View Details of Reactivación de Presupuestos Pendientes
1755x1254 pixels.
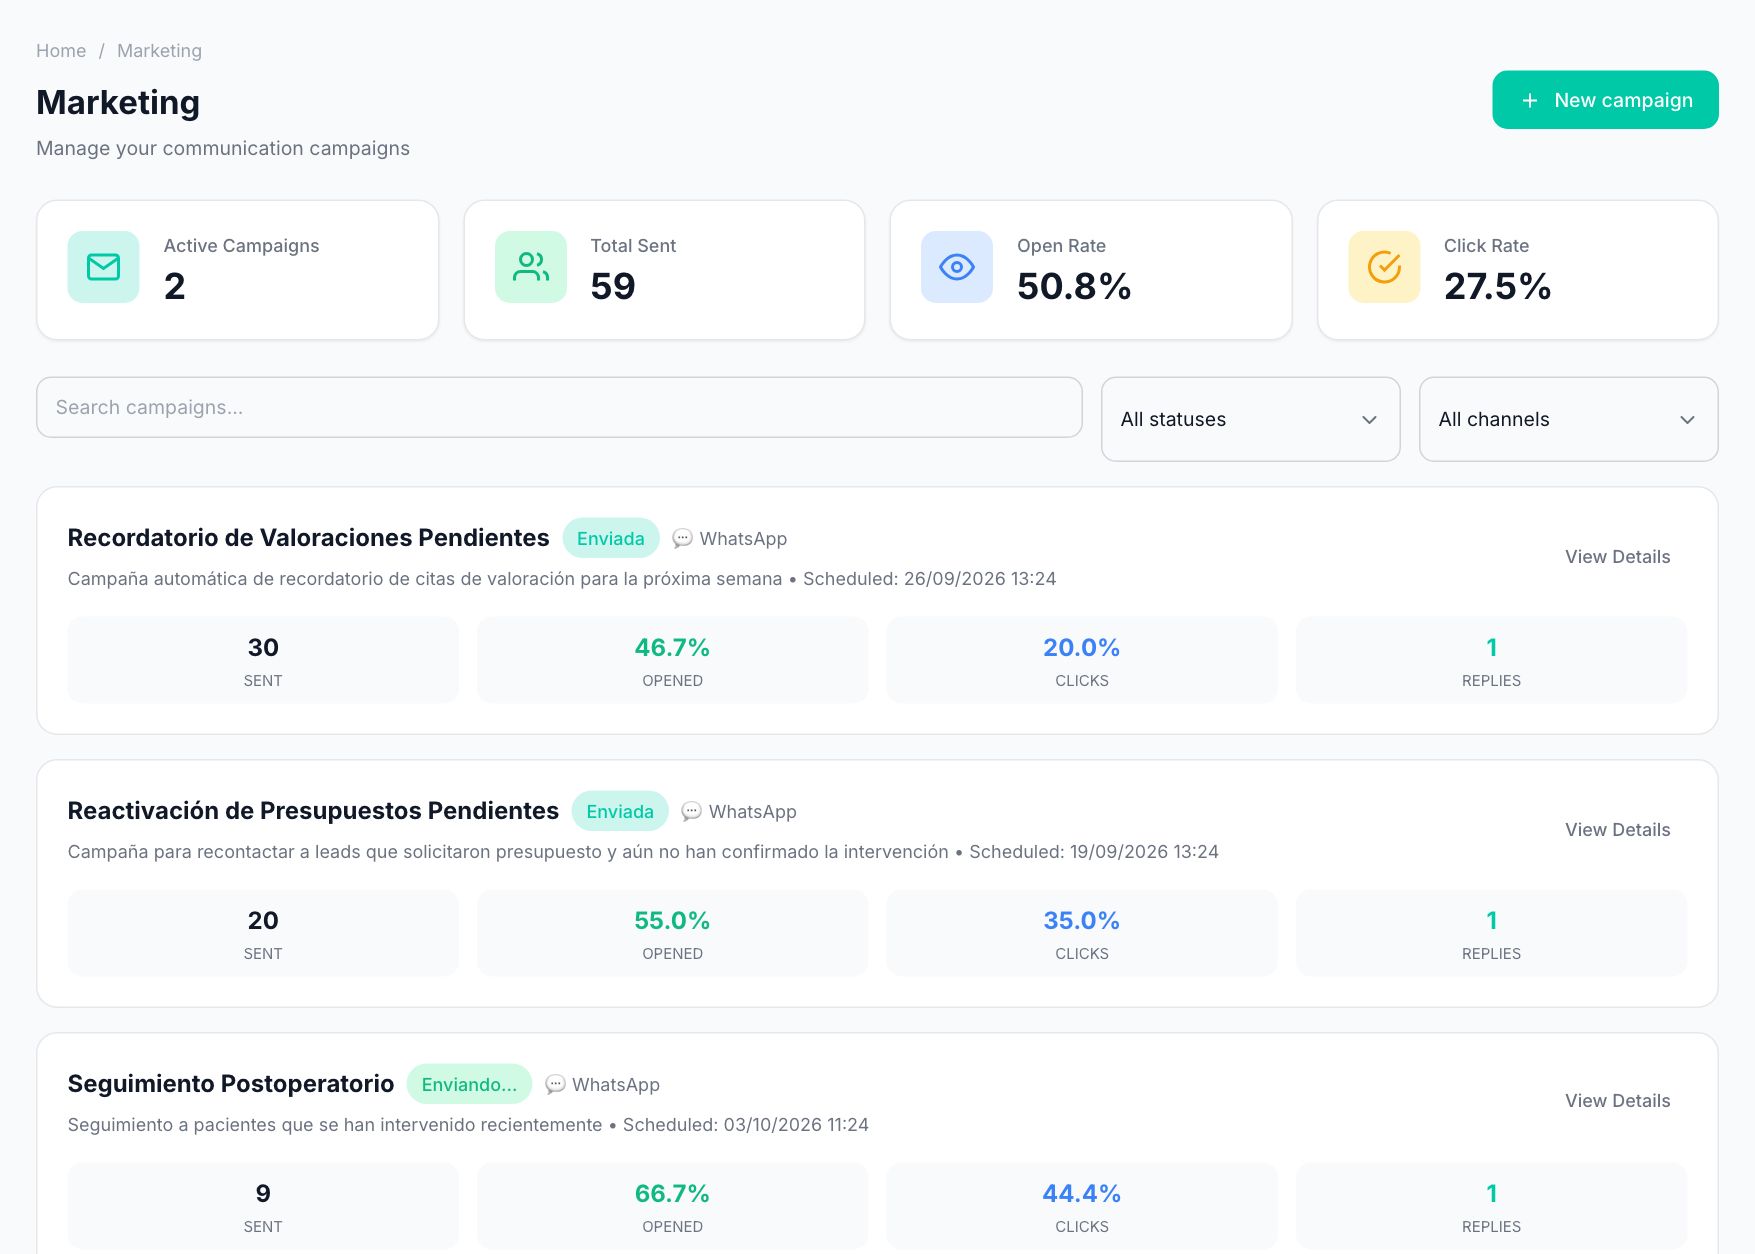(1617, 830)
